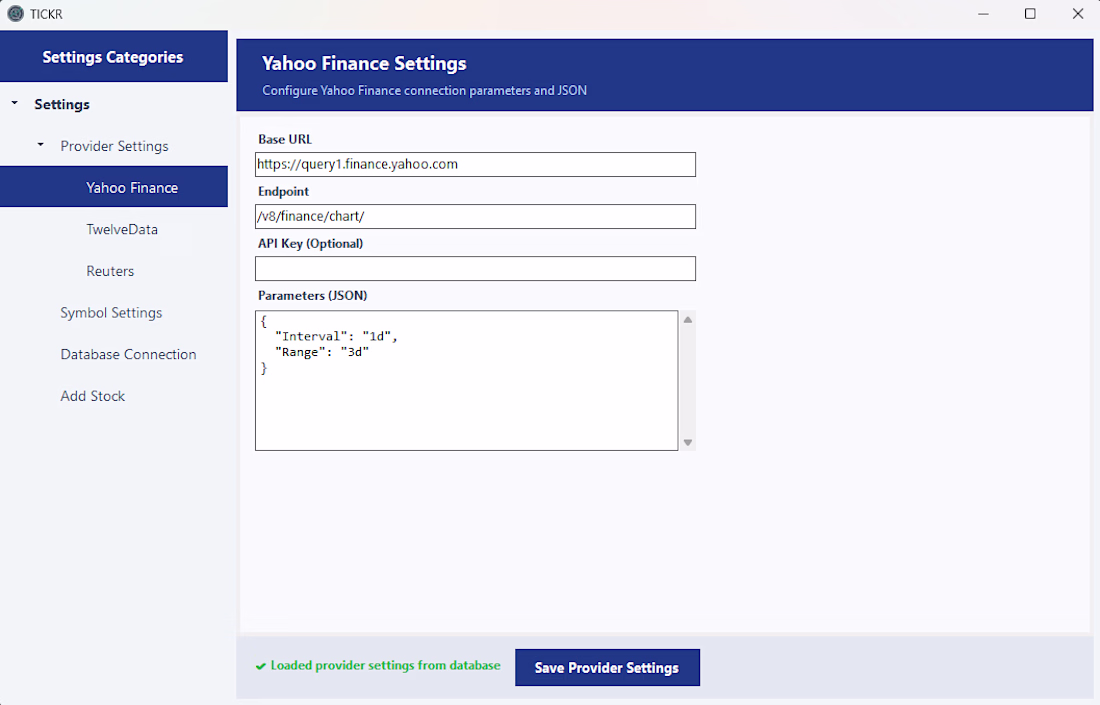Image resolution: width=1100 pixels, height=705 pixels.
Task: Go to Symbol Settings
Action: click(x=111, y=313)
